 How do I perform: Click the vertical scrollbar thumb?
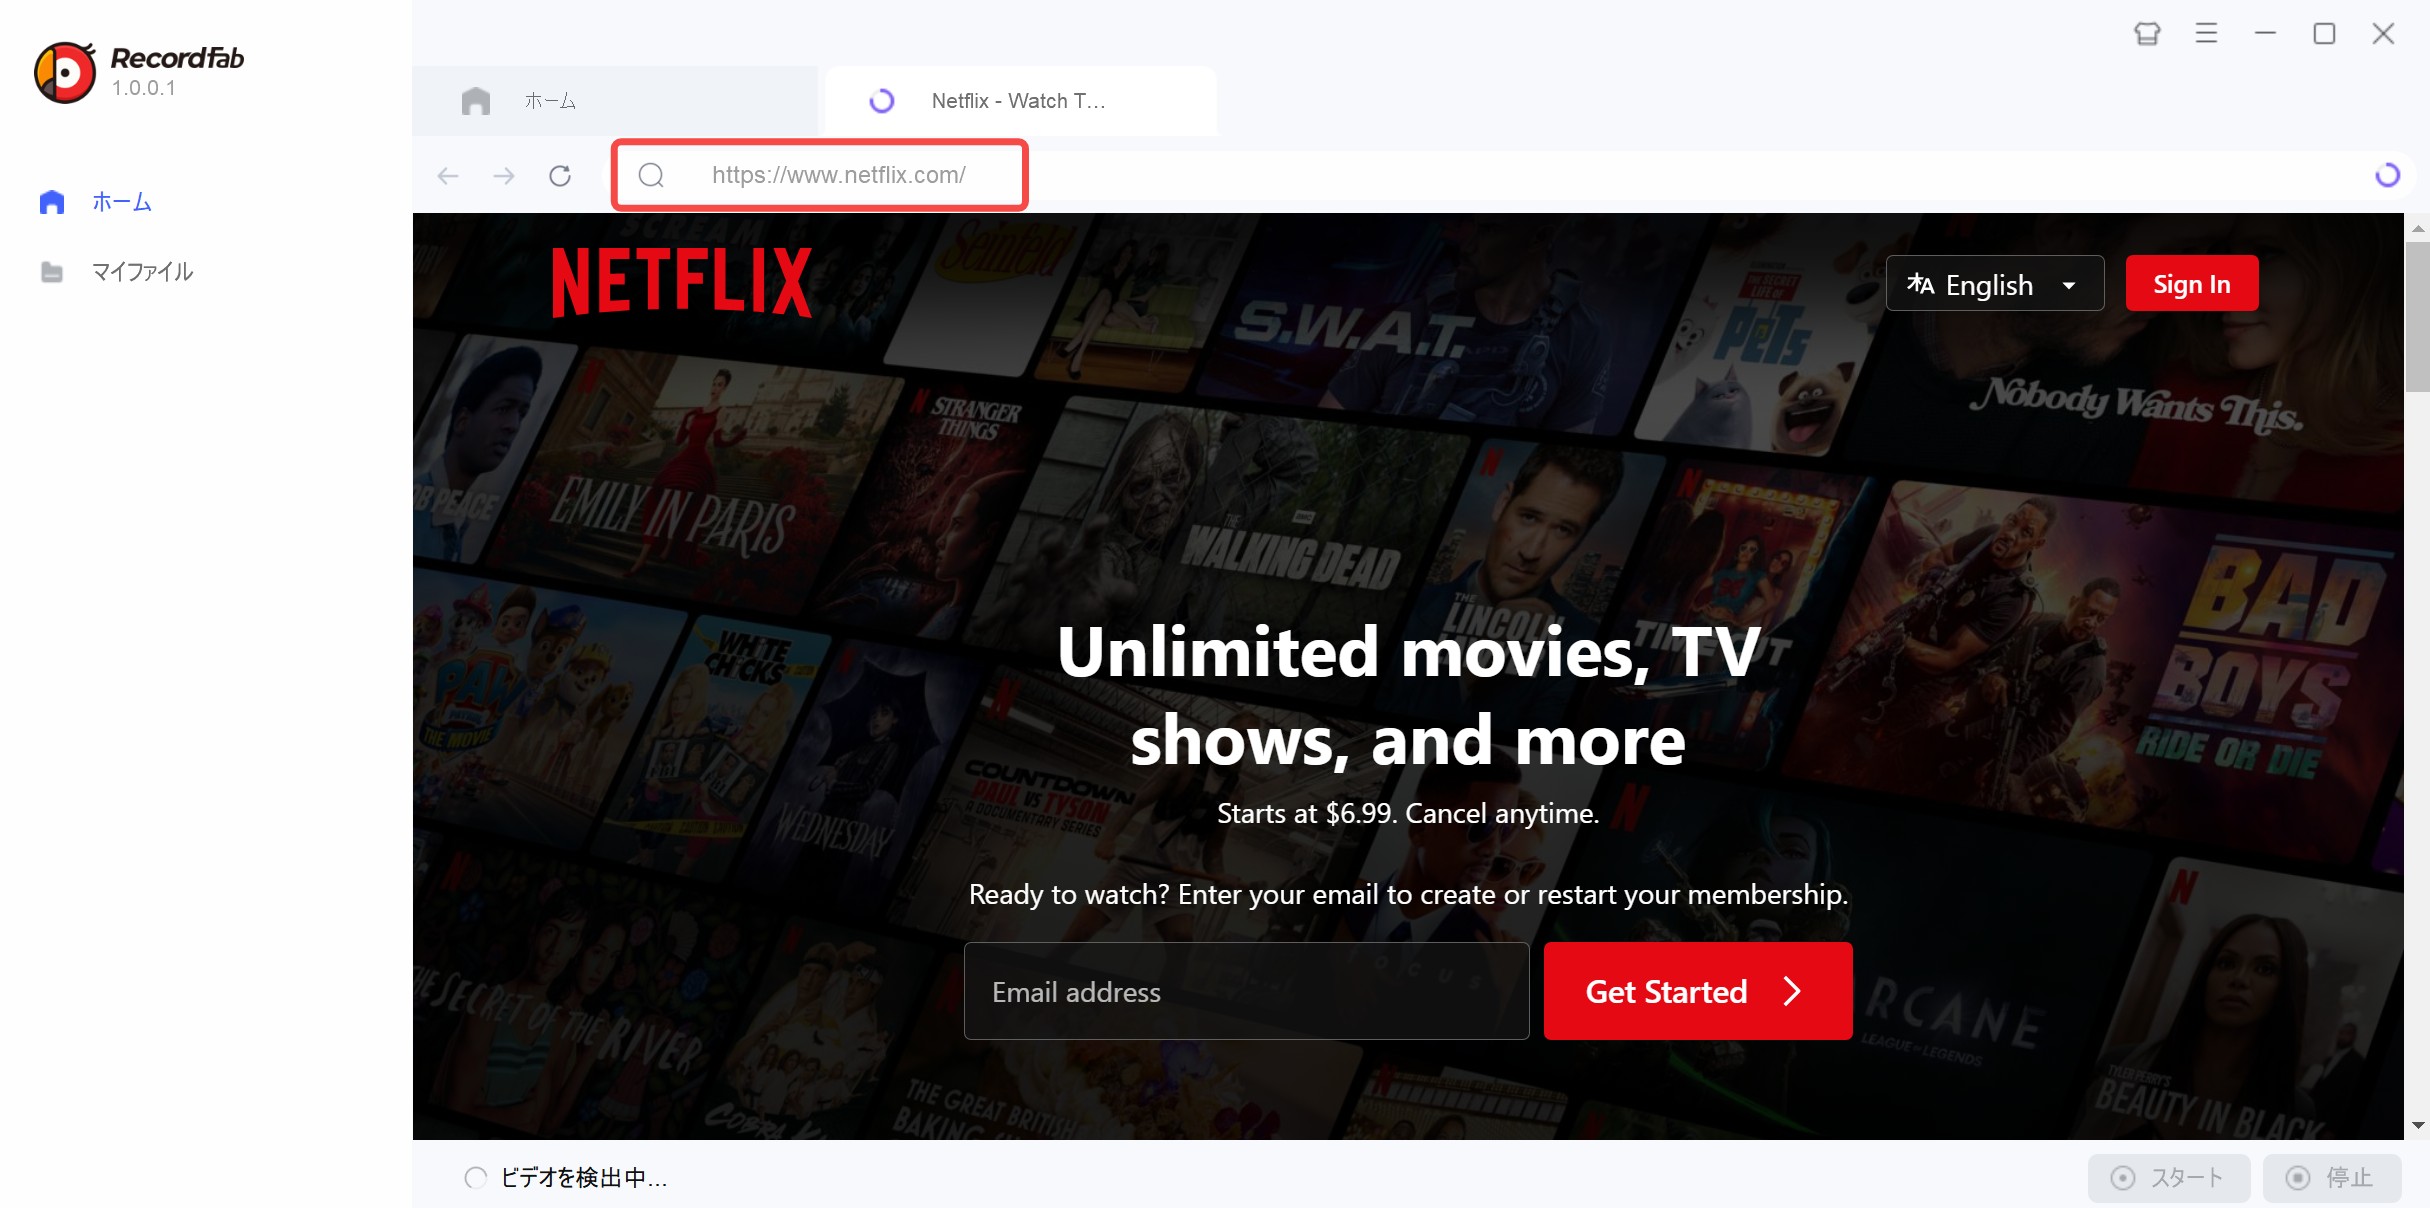(2418, 316)
